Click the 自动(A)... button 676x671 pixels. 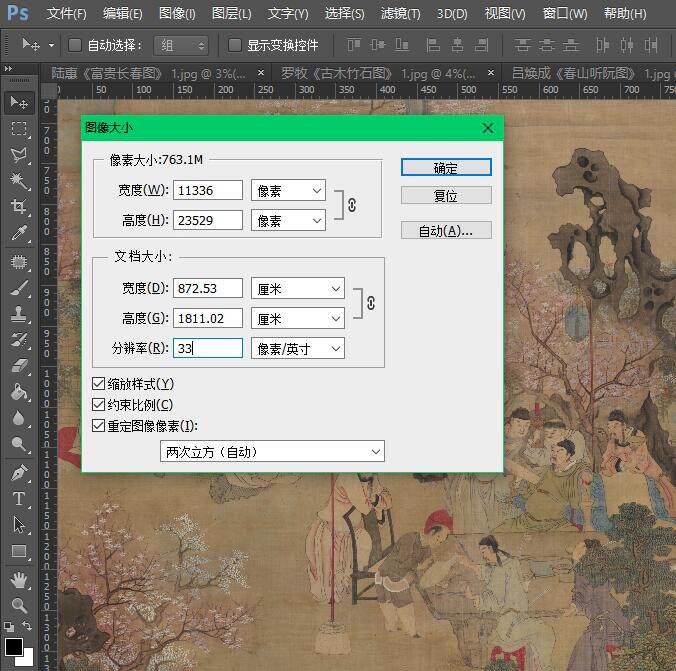(x=446, y=231)
